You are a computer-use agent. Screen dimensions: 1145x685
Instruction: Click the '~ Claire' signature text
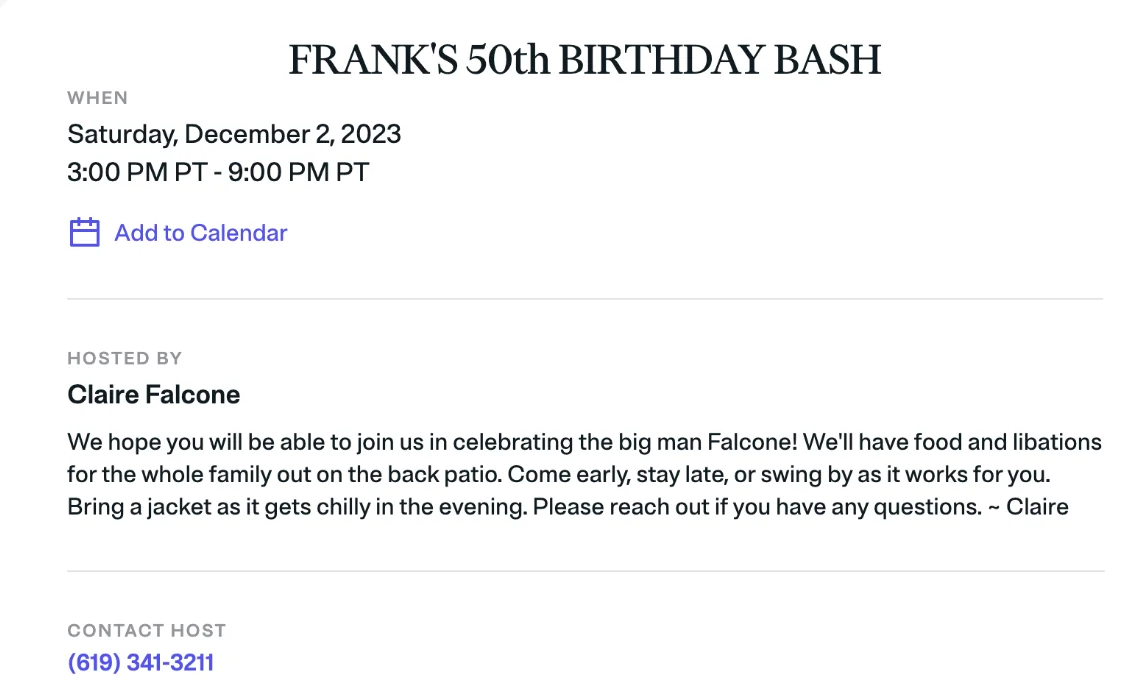click(1029, 507)
